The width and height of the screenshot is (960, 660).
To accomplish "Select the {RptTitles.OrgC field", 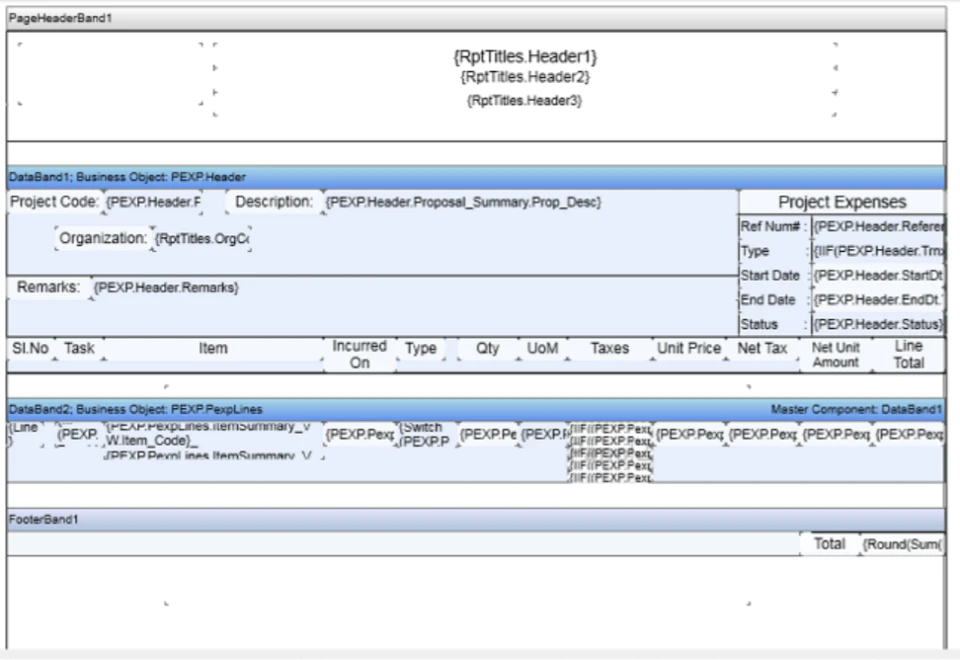I will (x=202, y=238).
